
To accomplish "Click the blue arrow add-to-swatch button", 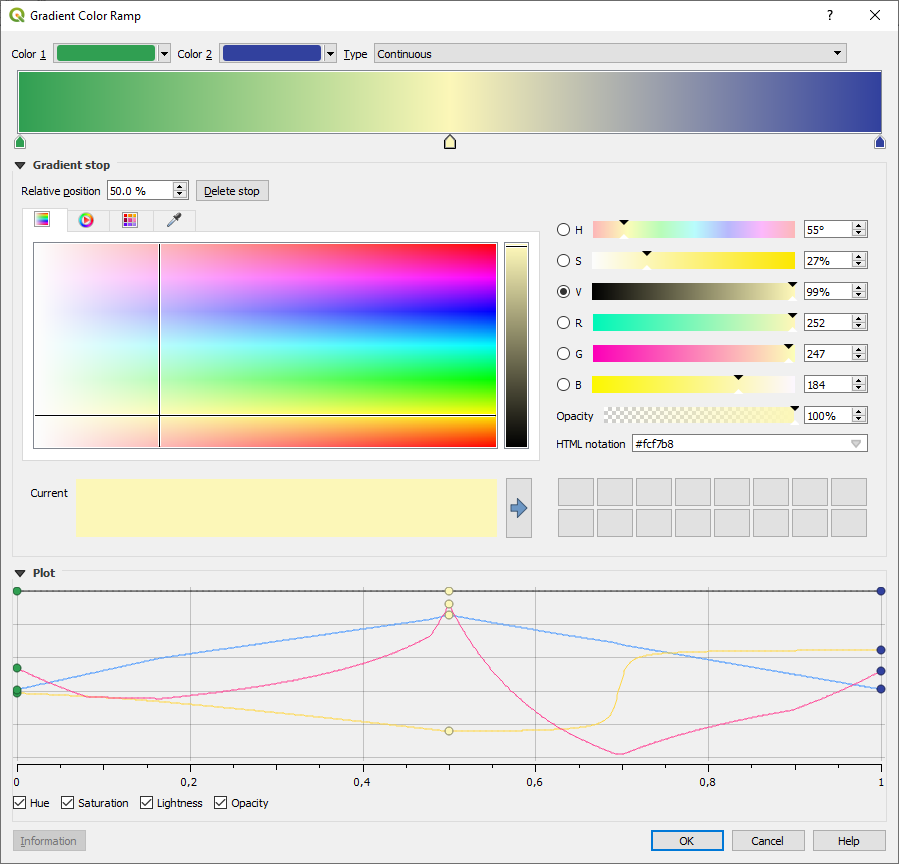I will [x=519, y=508].
